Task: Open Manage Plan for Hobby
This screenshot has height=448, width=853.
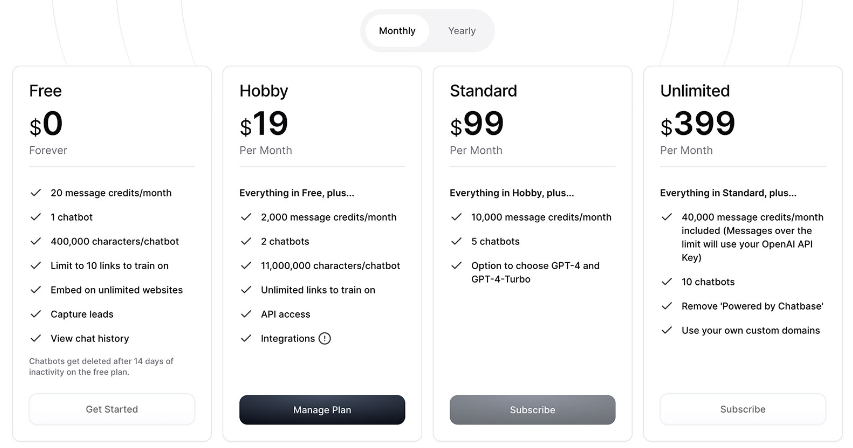Action: 322,410
